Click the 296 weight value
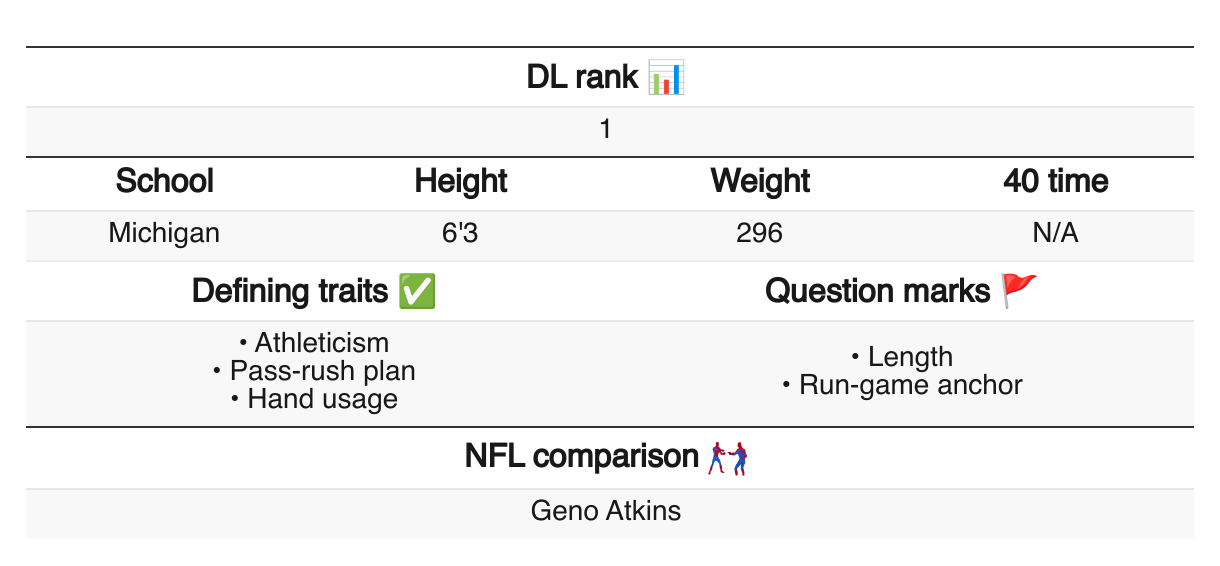The height and width of the screenshot is (566, 1220). pos(759,233)
